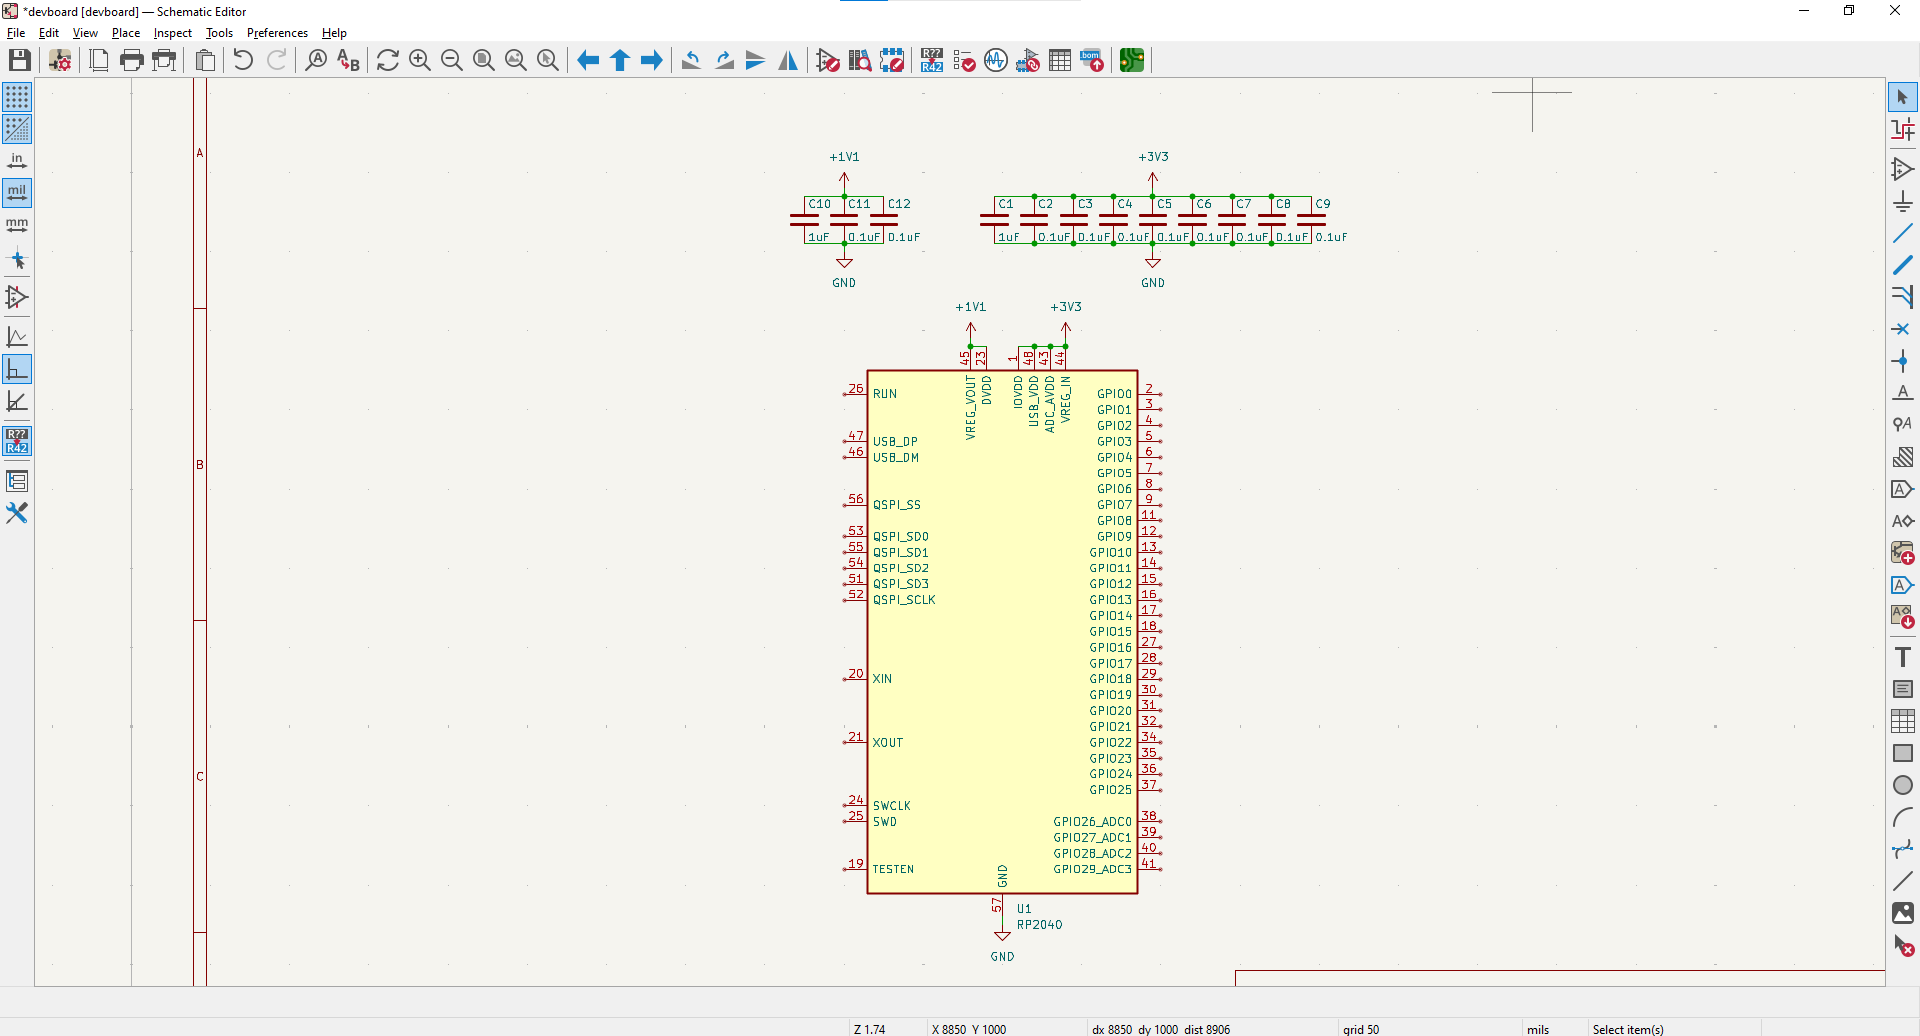Run the electrical rules checker
This screenshot has height=1036, width=1920.
tap(964, 61)
